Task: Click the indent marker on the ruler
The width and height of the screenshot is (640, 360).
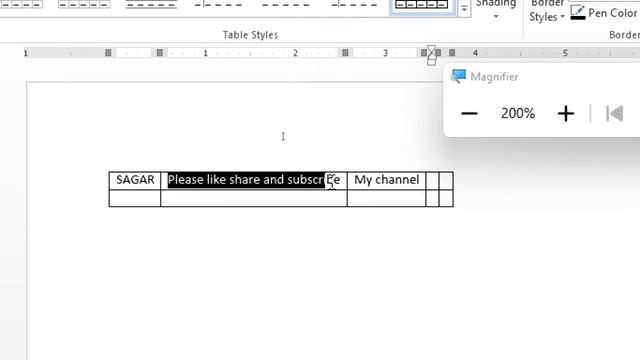Action: [431, 55]
